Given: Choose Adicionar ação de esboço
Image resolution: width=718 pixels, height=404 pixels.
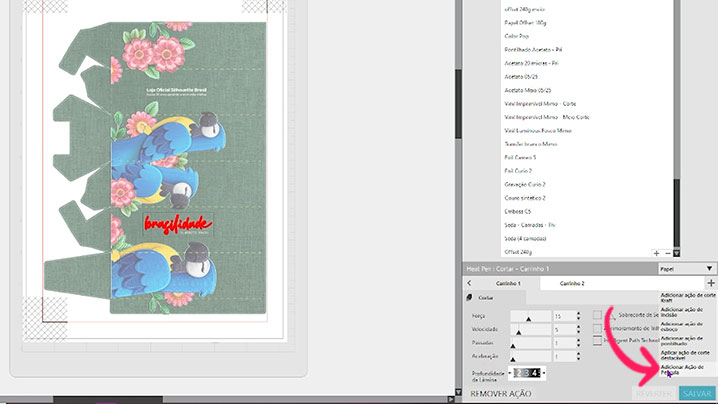Looking at the screenshot, I should pos(688,327).
